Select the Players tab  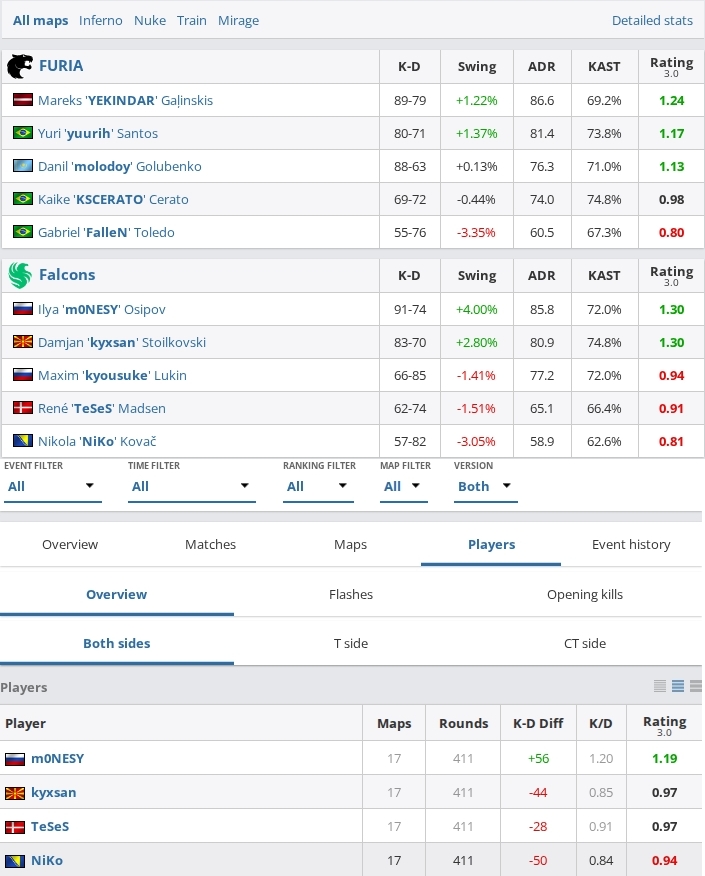(491, 544)
